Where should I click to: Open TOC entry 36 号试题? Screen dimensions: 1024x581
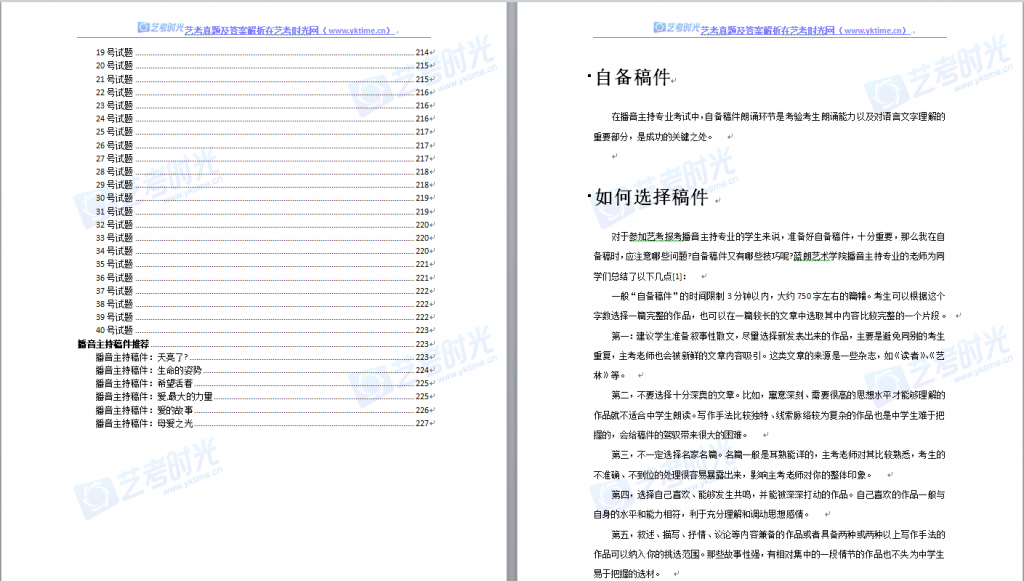[114, 277]
